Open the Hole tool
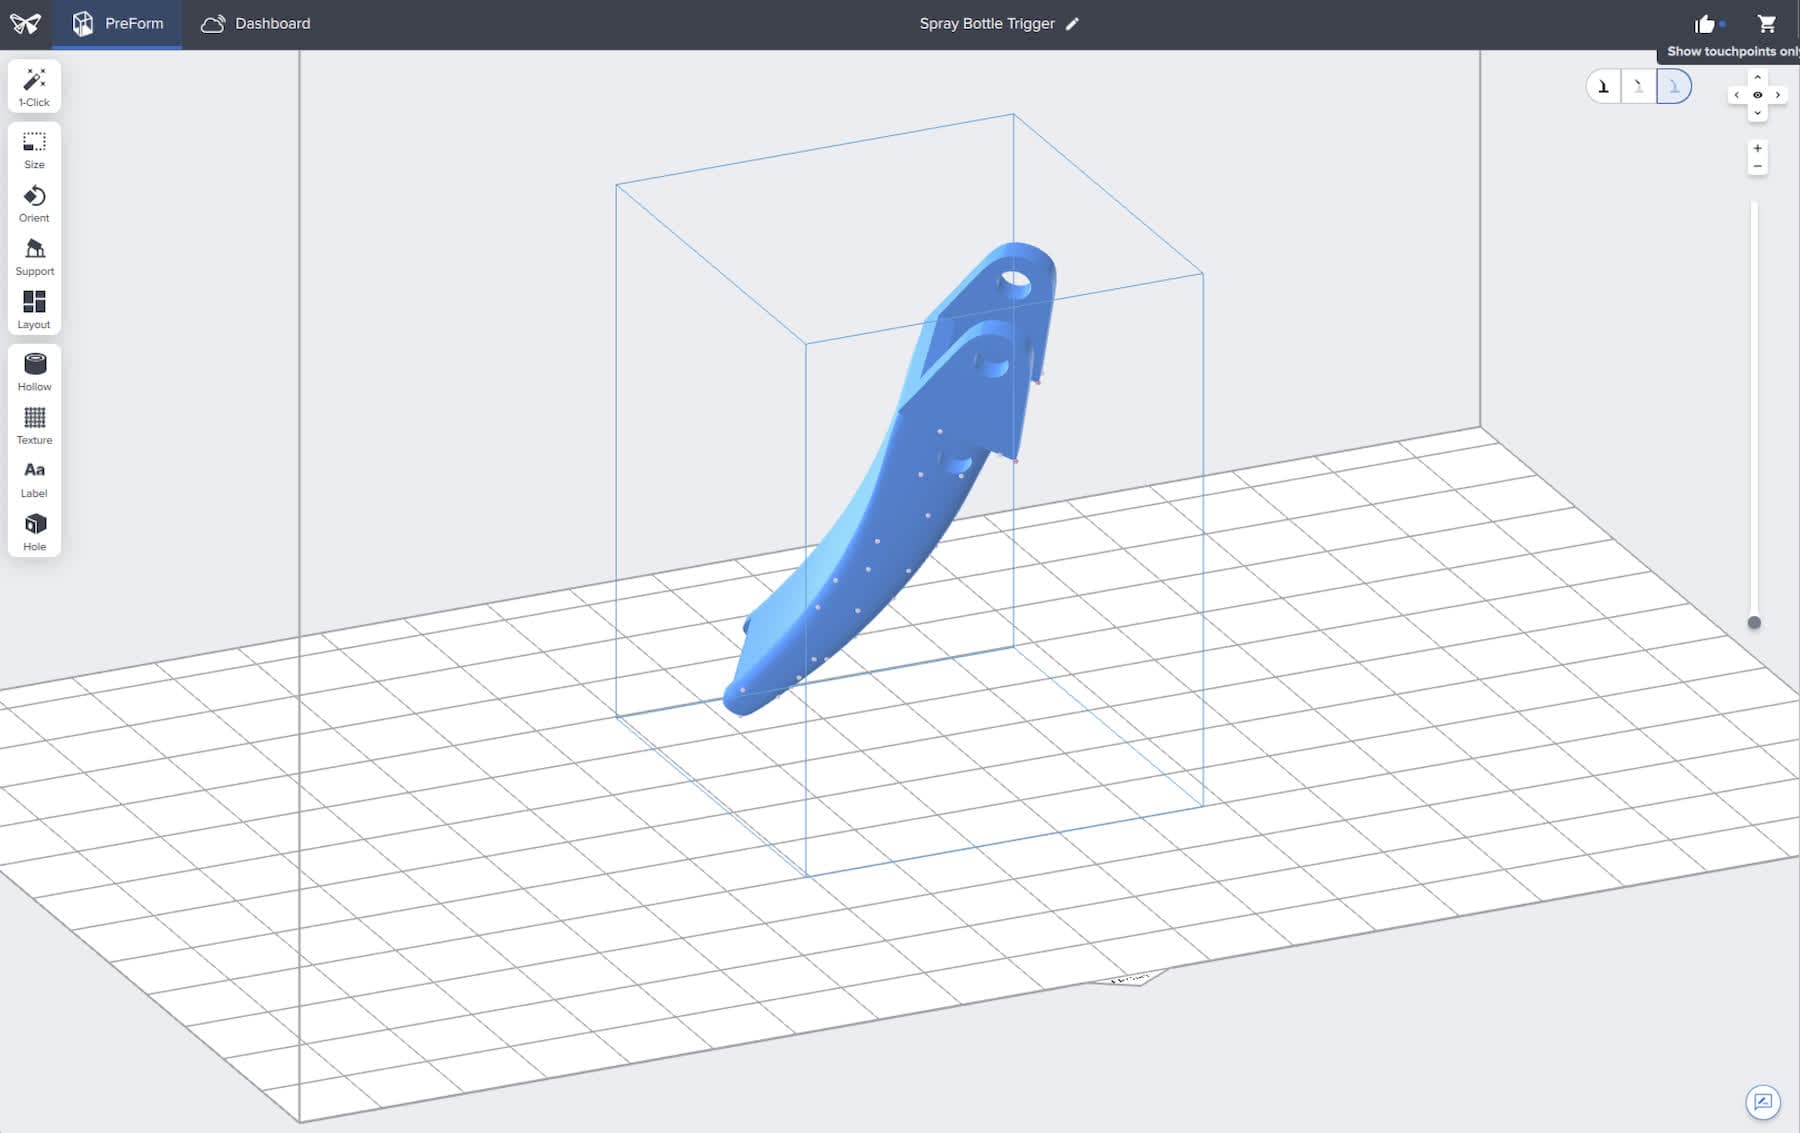 (34, 532)
